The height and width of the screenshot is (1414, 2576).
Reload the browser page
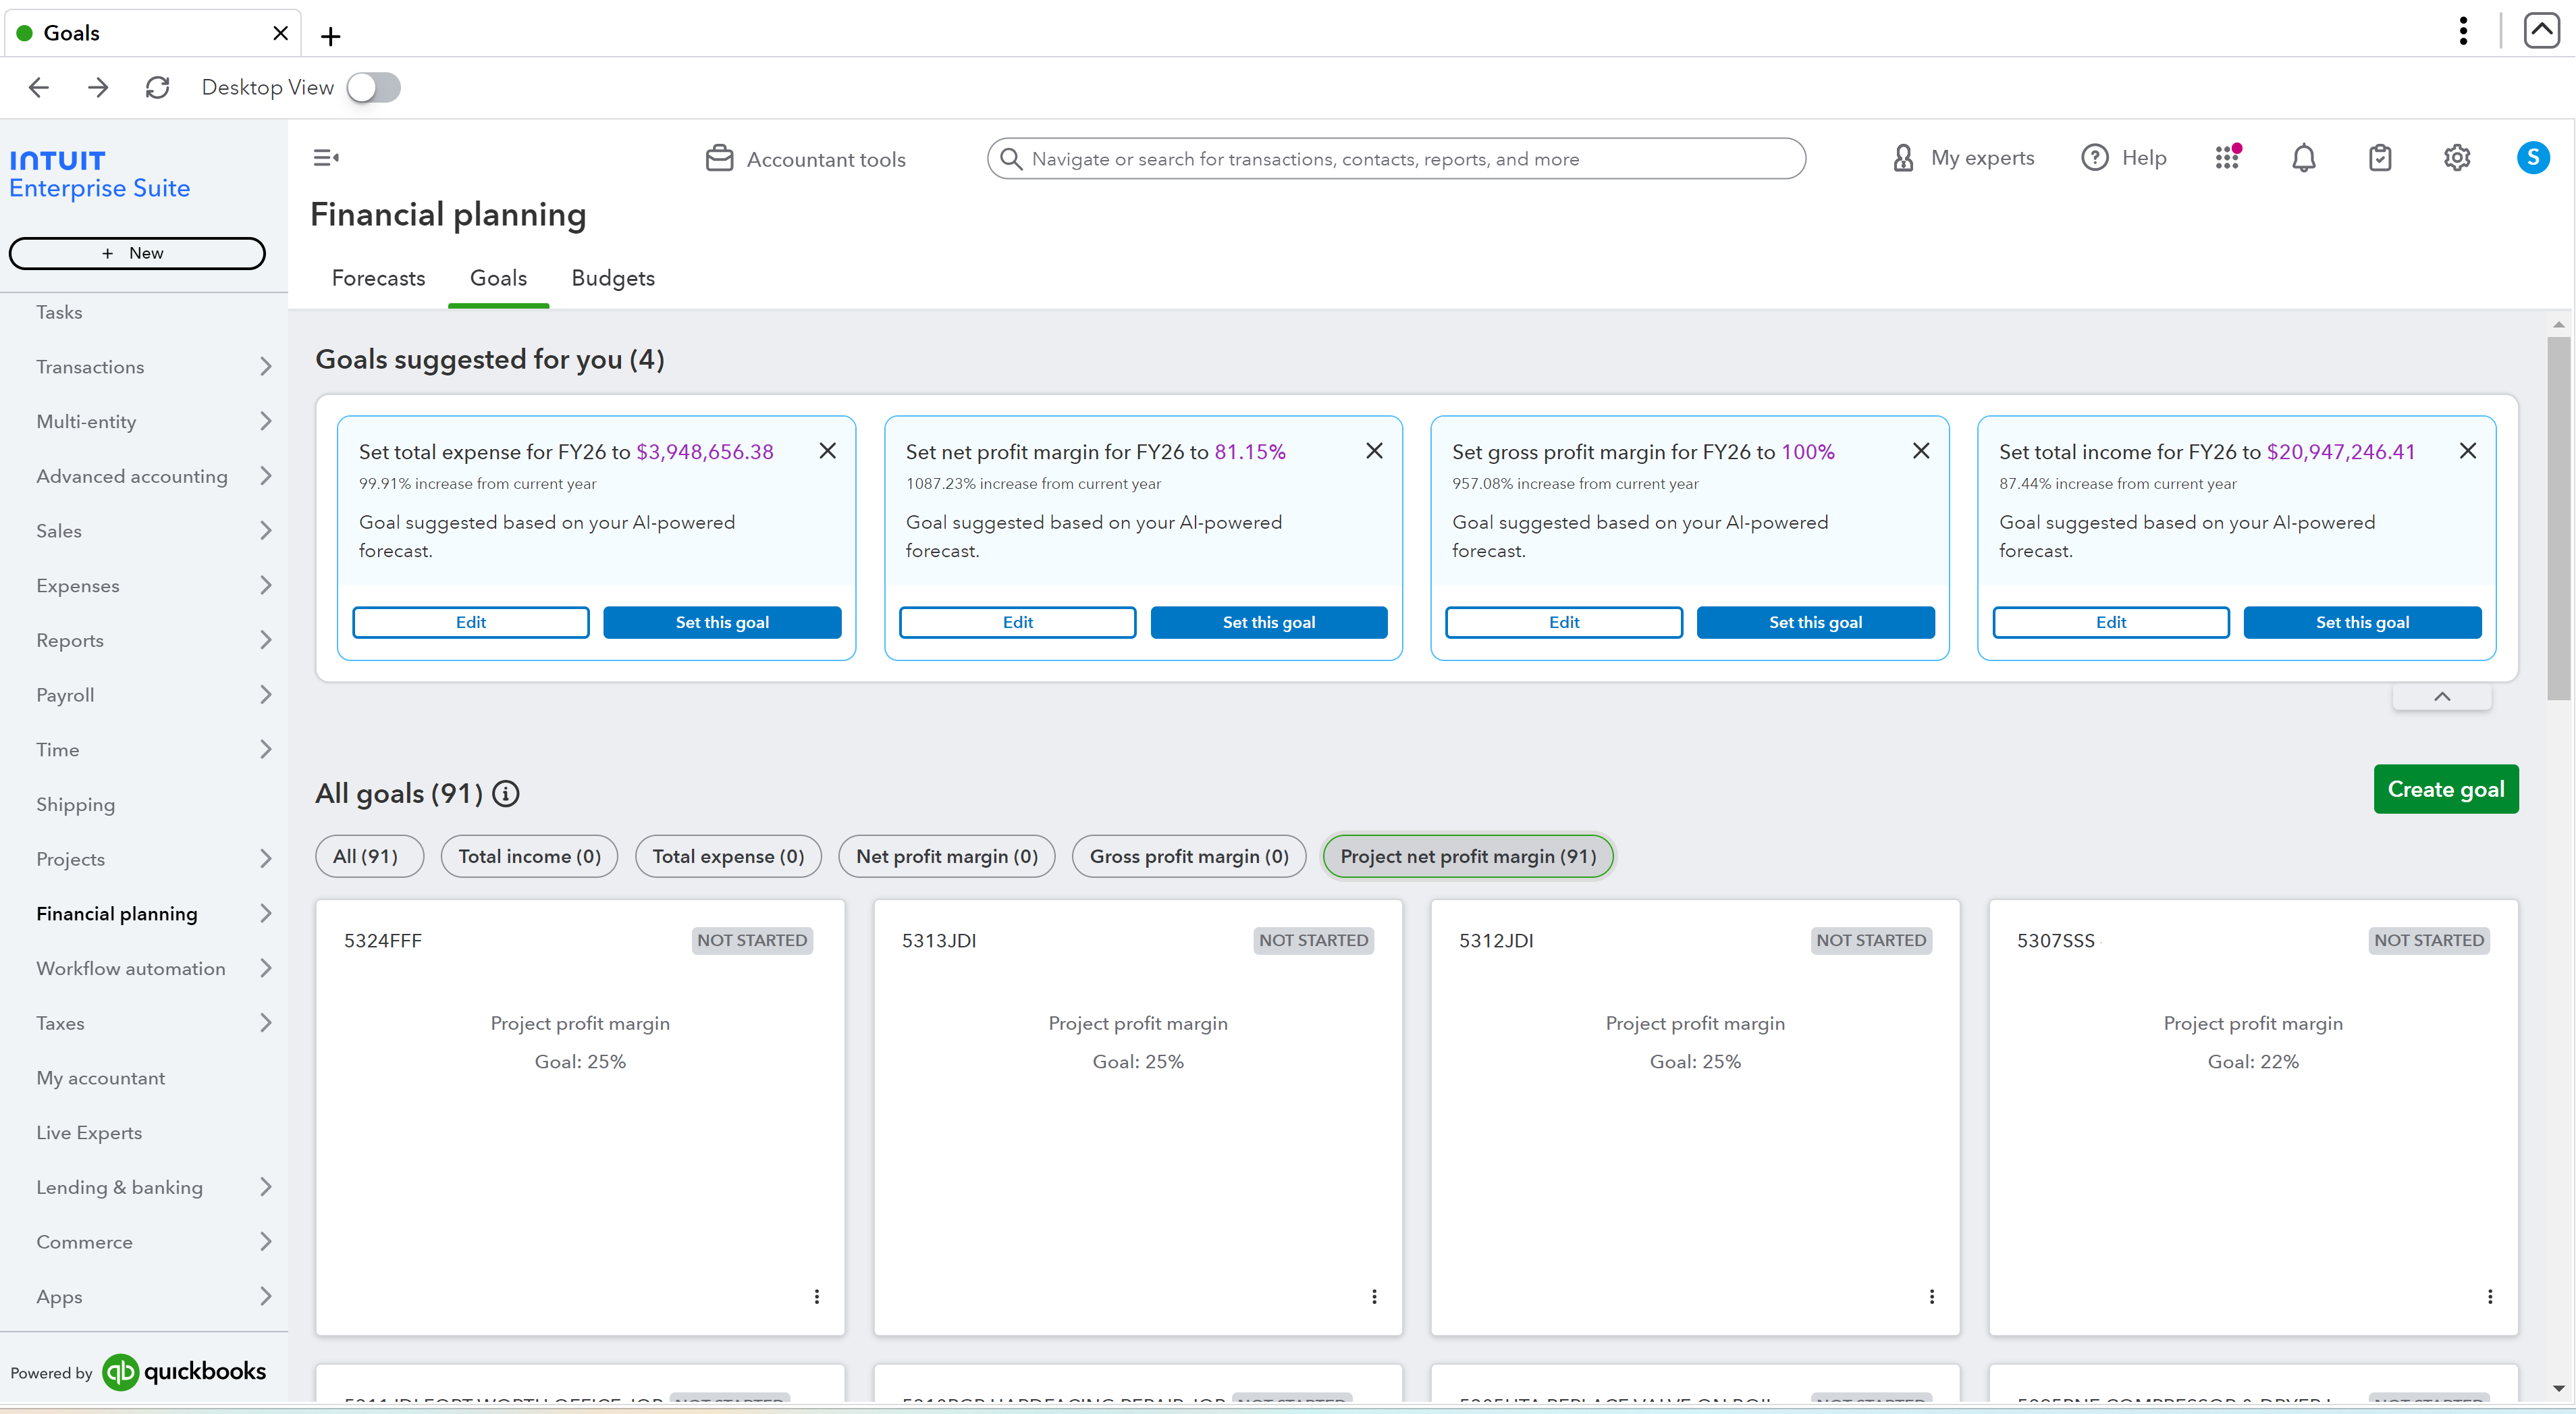tap(157, 88)
